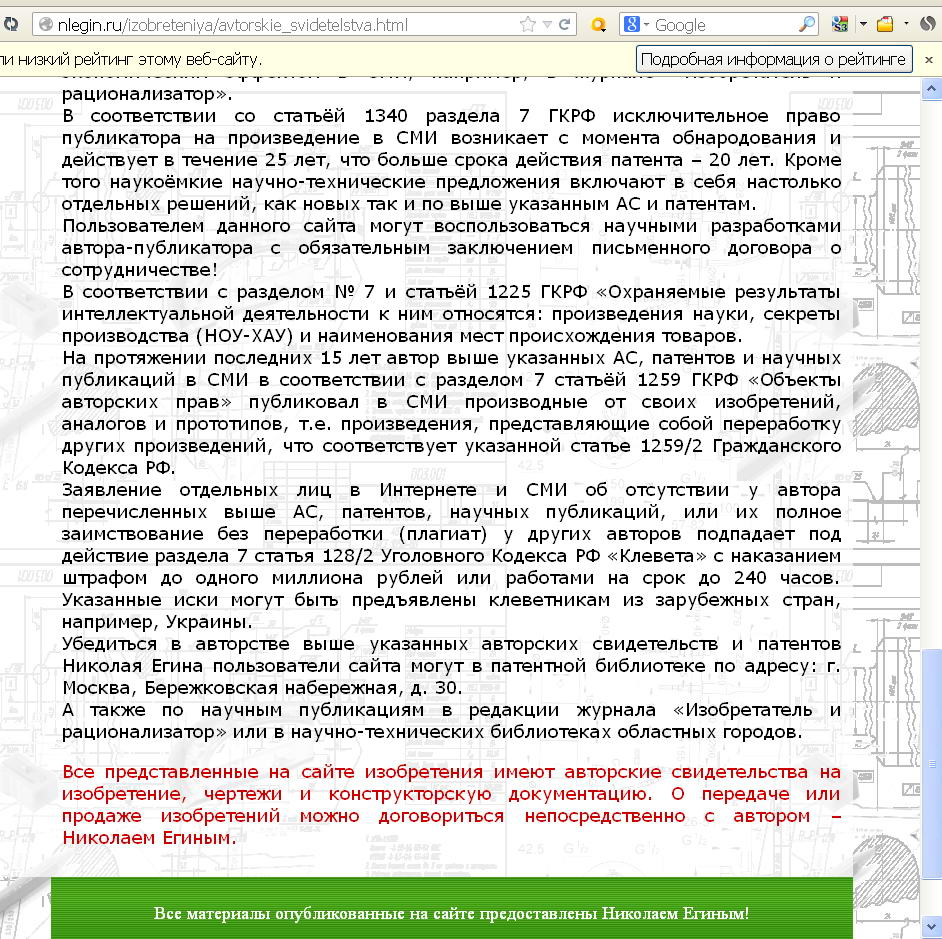Click the text 'Москва, Бережковская набережная, д. 30.'

click(263, 688)
